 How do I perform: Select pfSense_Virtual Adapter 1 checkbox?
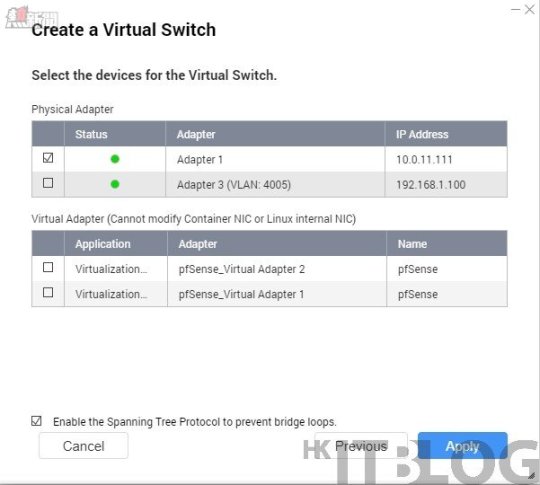[x=48, y=292]
